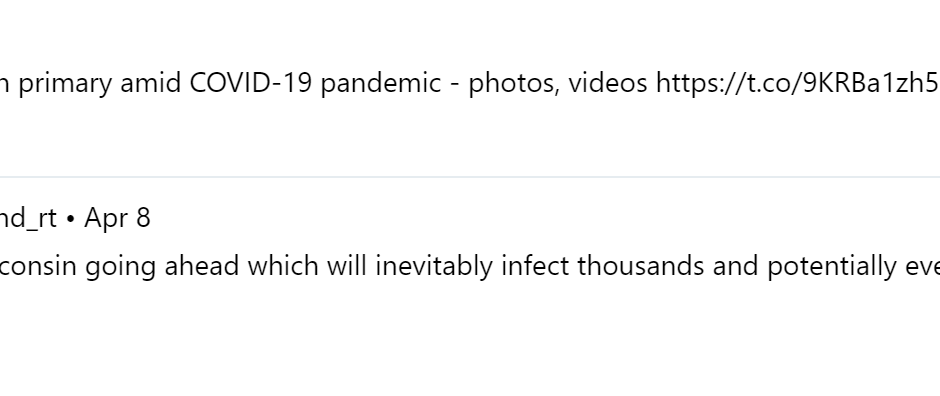Click the word photos in first tweet
The height and width of the screenshot is (396, 940).
[514, 84]
